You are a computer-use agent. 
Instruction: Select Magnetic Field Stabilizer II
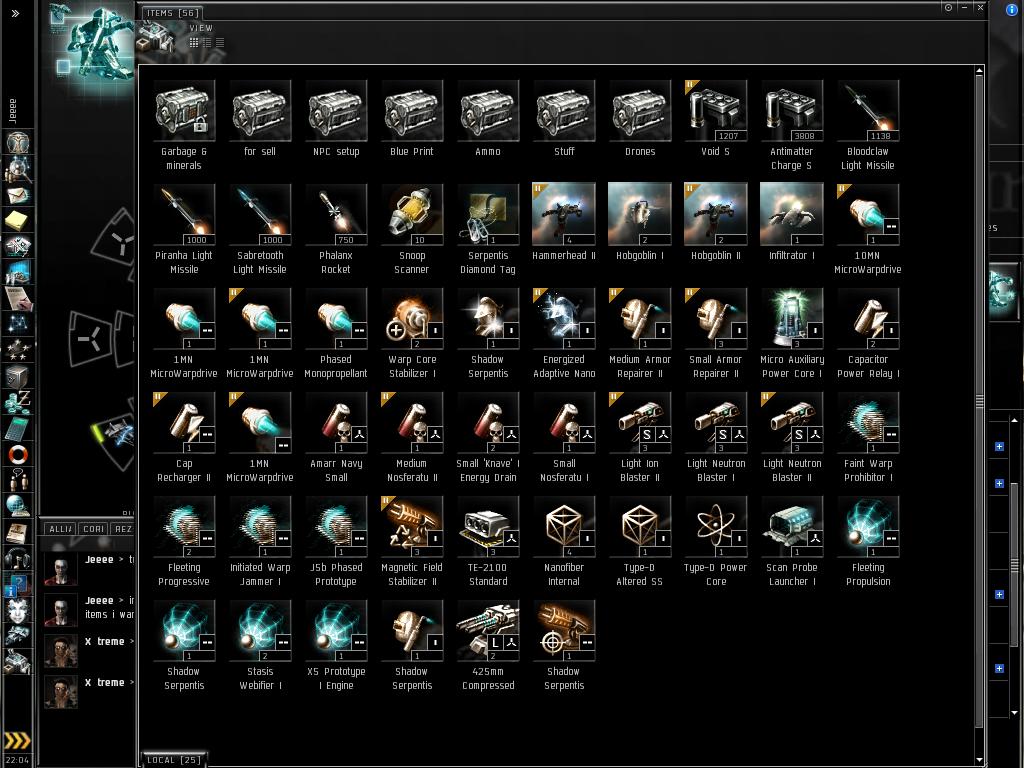tap(411, 541)
